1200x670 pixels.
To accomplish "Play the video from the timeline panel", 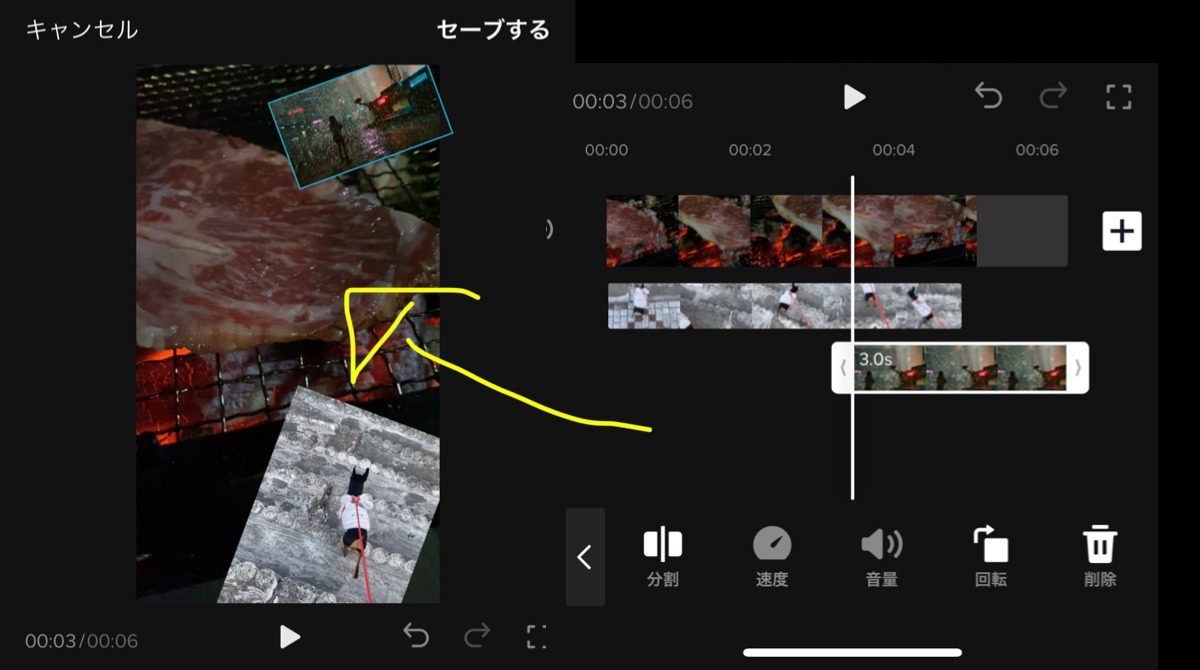I will coord(854,96).
